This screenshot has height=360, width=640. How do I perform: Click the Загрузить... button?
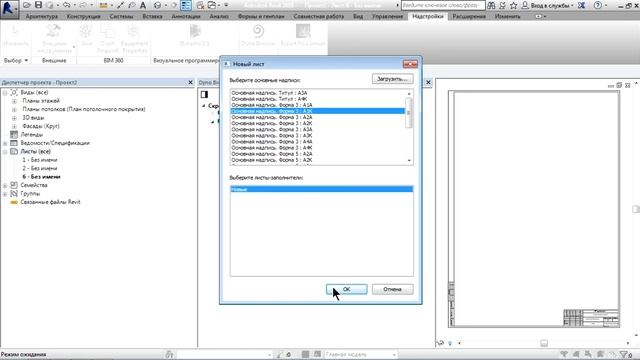pos(392,79)
